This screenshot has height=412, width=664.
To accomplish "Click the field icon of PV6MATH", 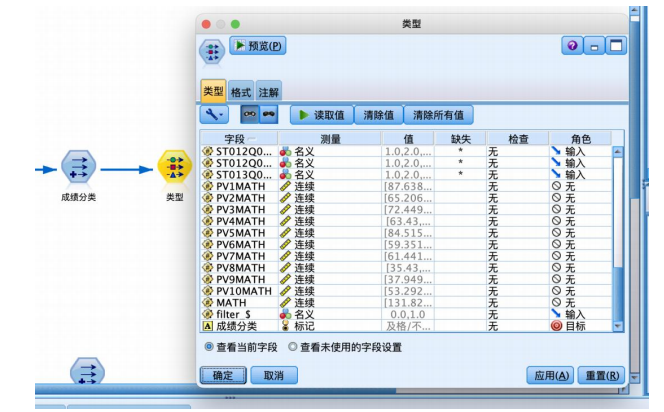I will pos(208,244).
